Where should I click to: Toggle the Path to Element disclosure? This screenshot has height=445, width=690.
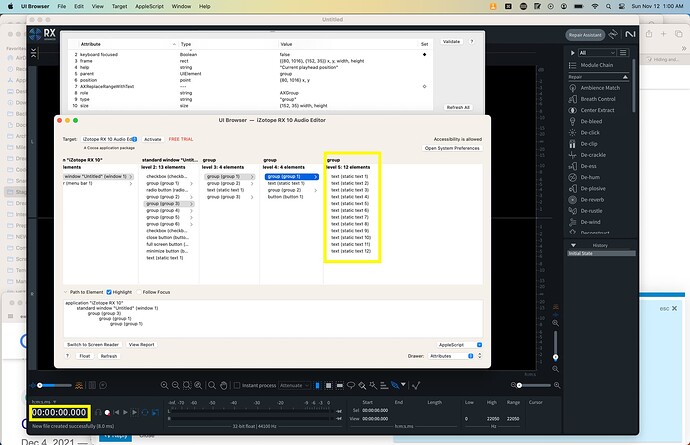point(66,292)
